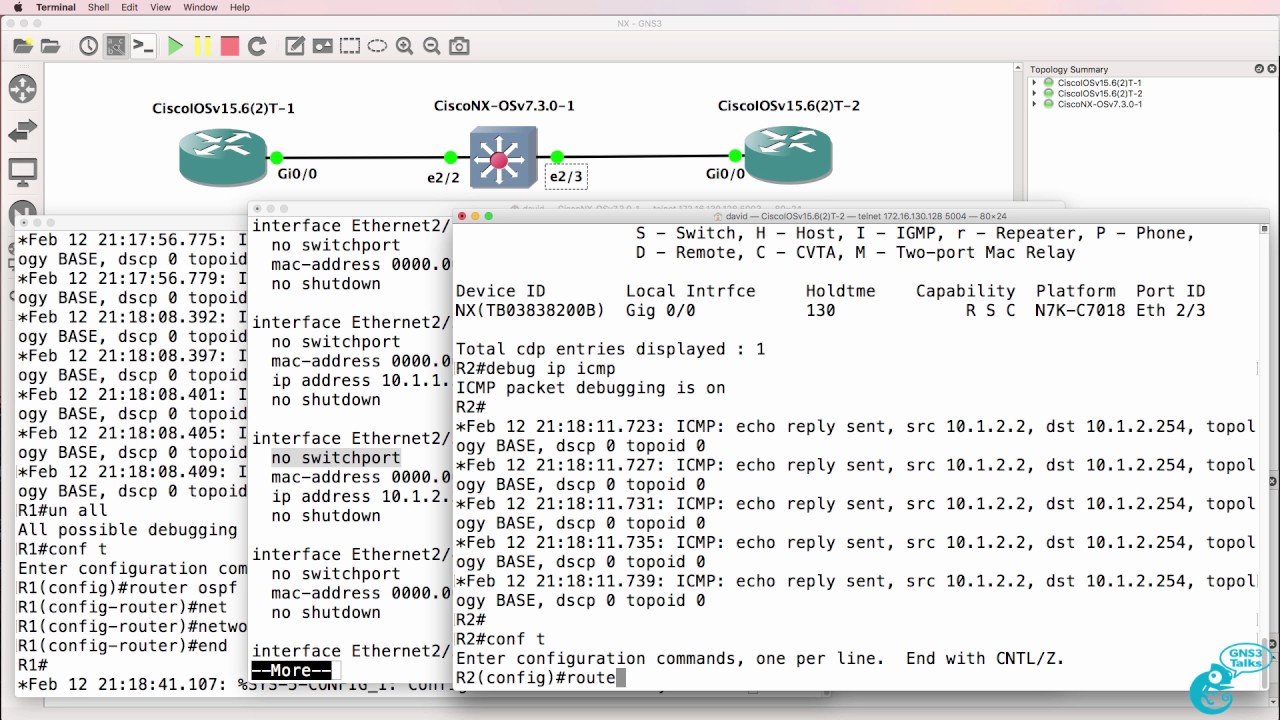Click the CiscoNX-OSv7.3.0-1 device name label
This screenshot has width=1280, height=720.
[504, 106]
